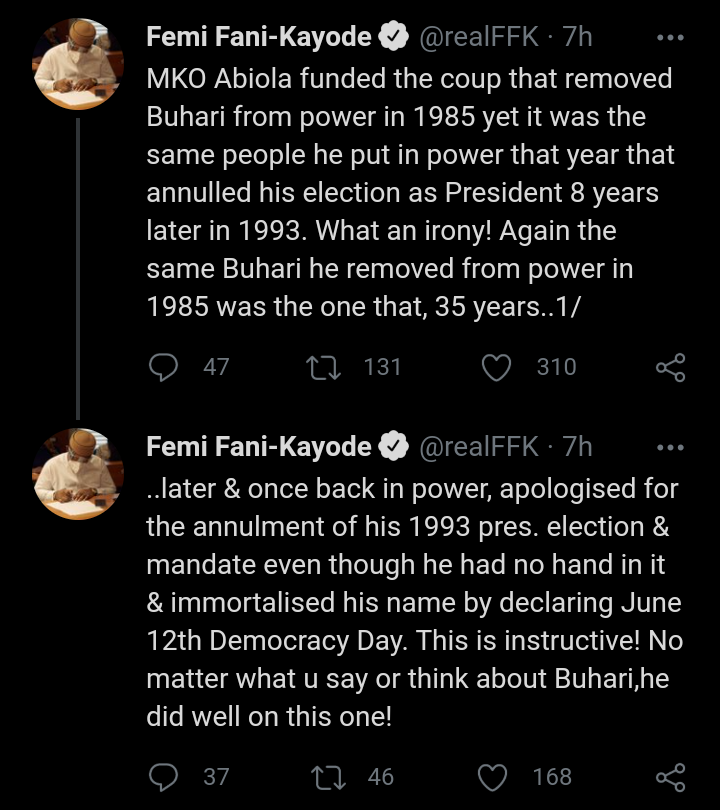Open Femi Fani-Kayode name on second tweet
Viewport: 720px width, 810px height.
click(258, 446)
